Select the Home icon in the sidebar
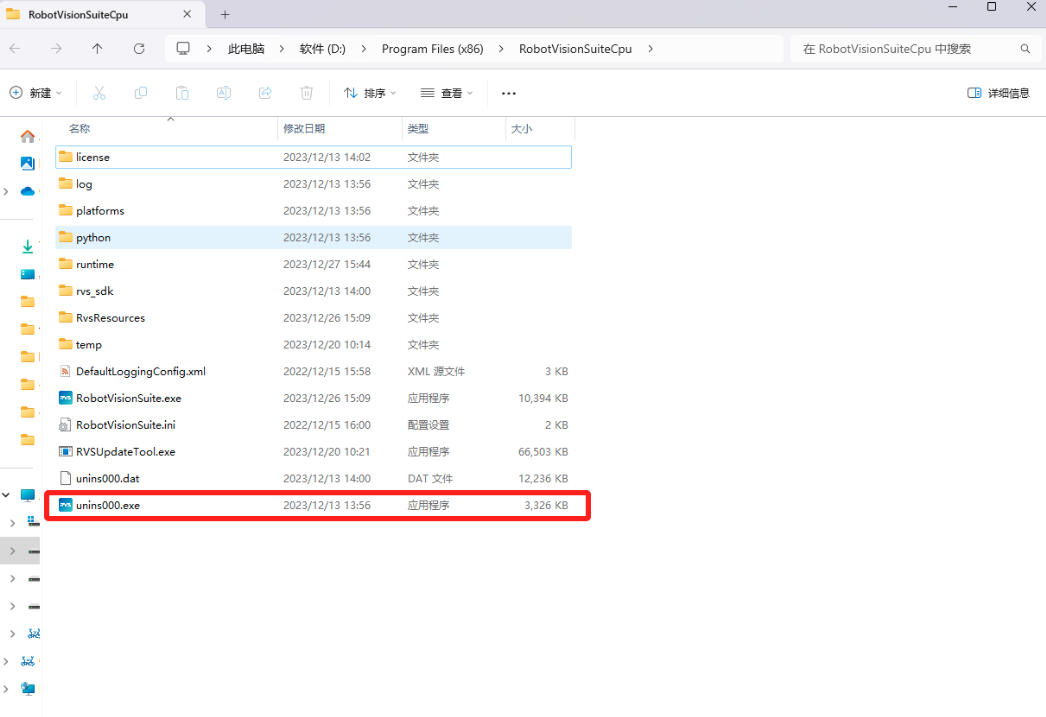Viewport: 1046px width, 717px height. click(x=27, y=136)
